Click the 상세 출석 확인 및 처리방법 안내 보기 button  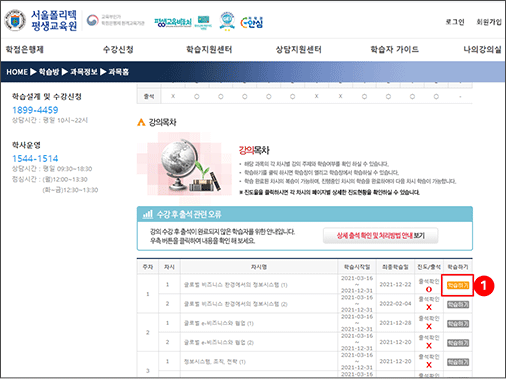tap(380, 236)
